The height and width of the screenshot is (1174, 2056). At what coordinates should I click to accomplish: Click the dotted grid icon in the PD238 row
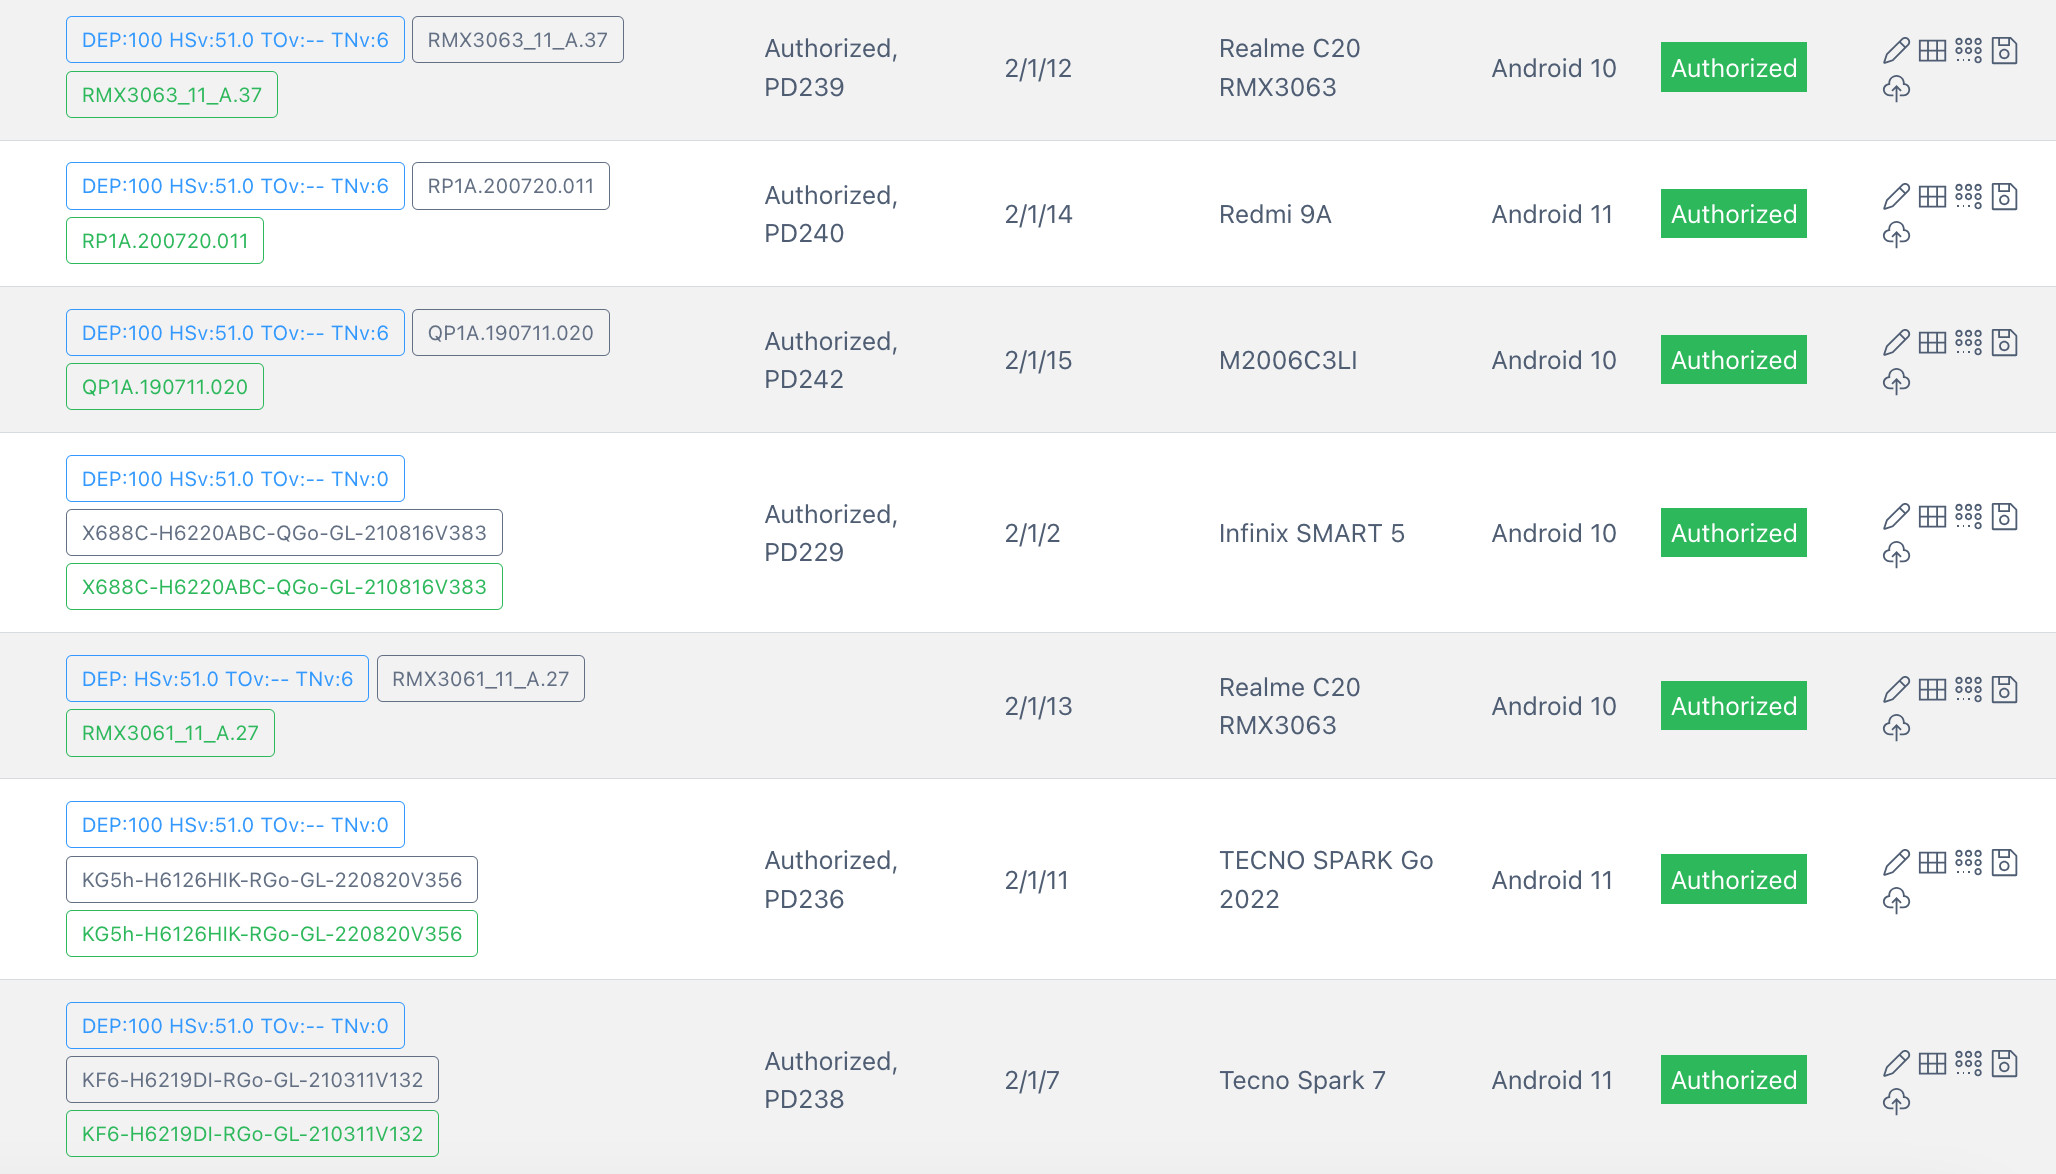coord(1968,1063)
